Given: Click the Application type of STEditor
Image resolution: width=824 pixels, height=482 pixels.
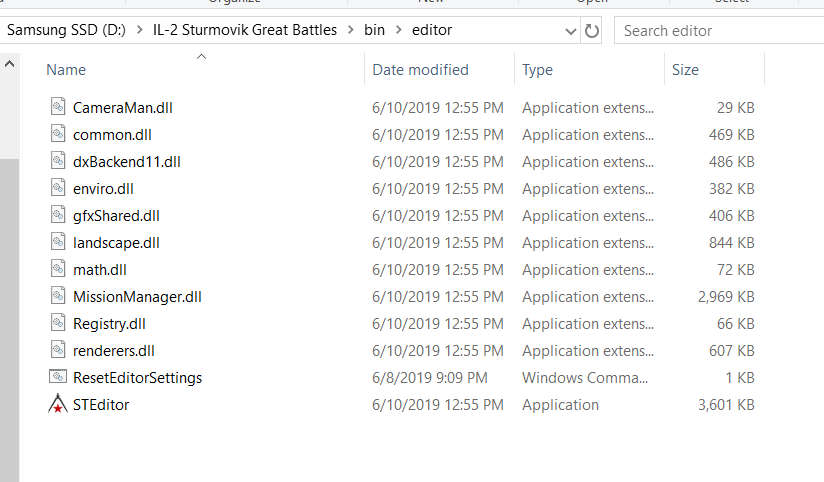Looking at the screenshot, I should coord(560,405).
